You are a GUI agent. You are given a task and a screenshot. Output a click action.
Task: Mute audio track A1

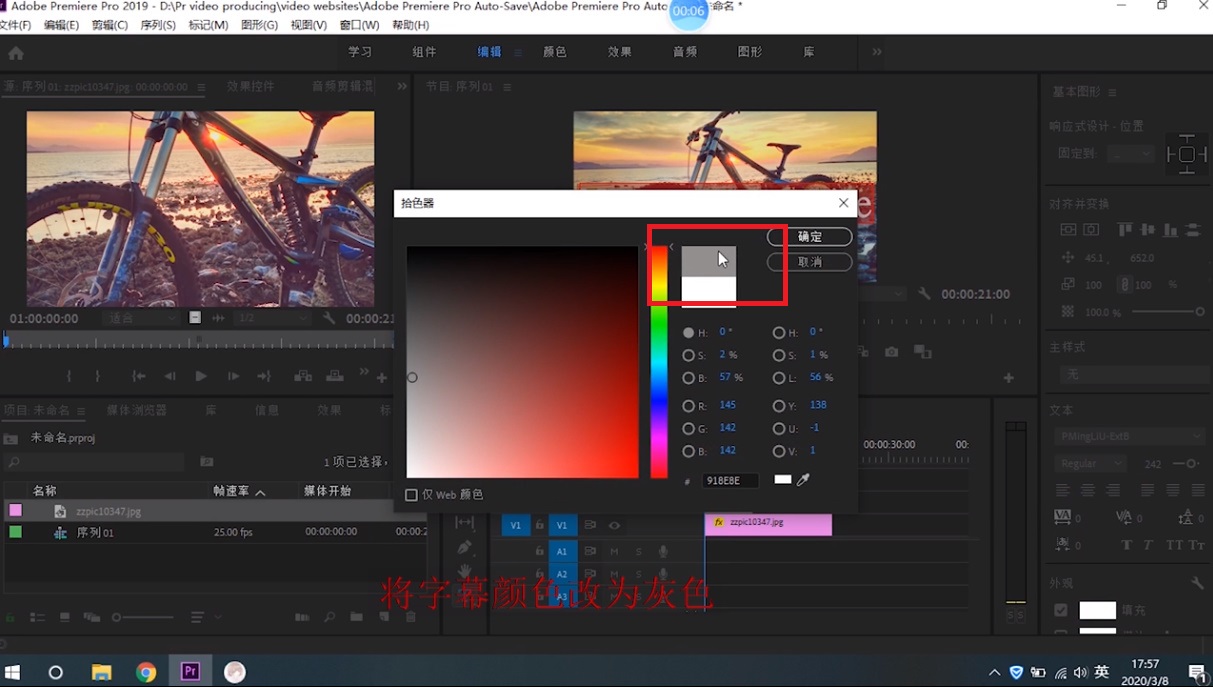pos(614,551)
